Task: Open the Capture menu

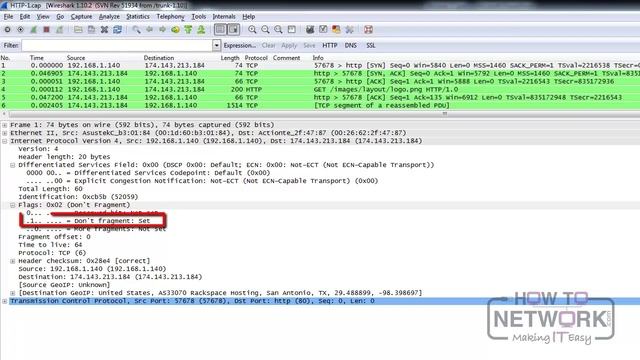Action: point(81,17)
